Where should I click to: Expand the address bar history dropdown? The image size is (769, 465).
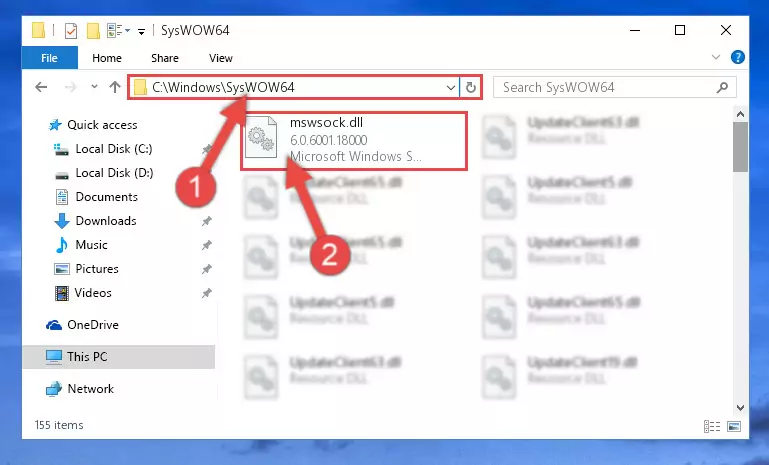coord(451,88)
